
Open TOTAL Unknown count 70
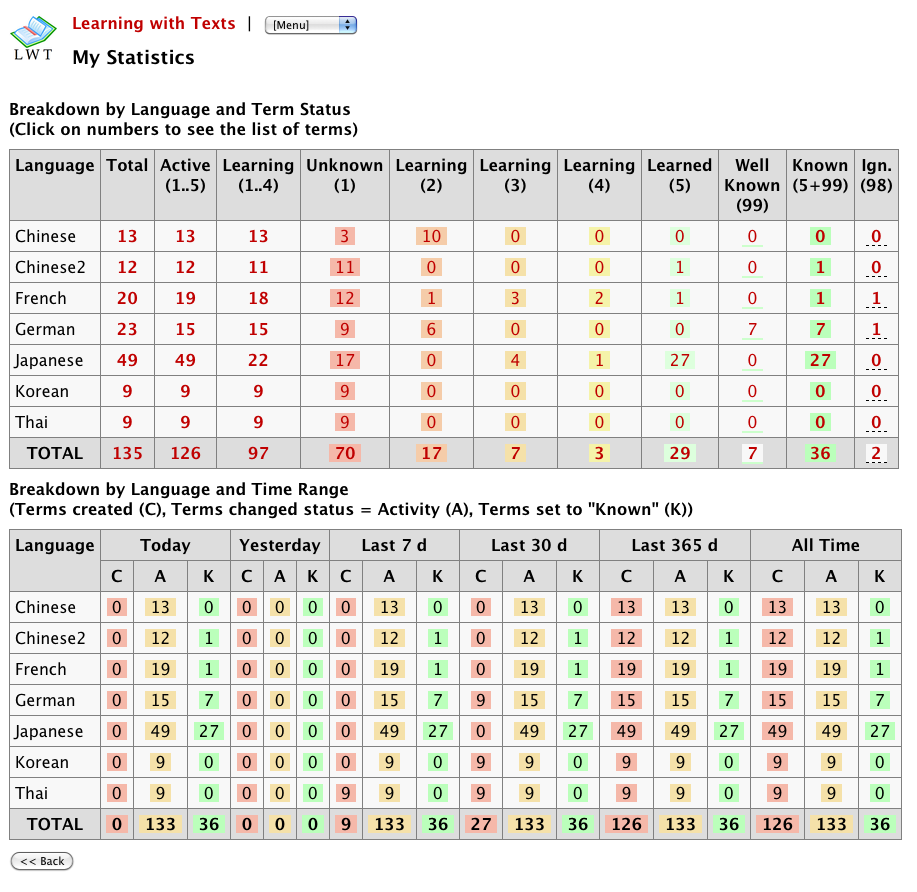point(344,454)
